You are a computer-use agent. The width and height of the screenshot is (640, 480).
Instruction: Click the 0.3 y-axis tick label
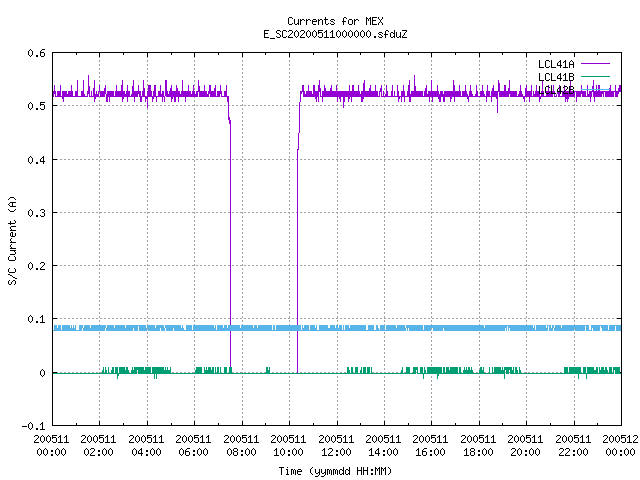click(36, 213)
